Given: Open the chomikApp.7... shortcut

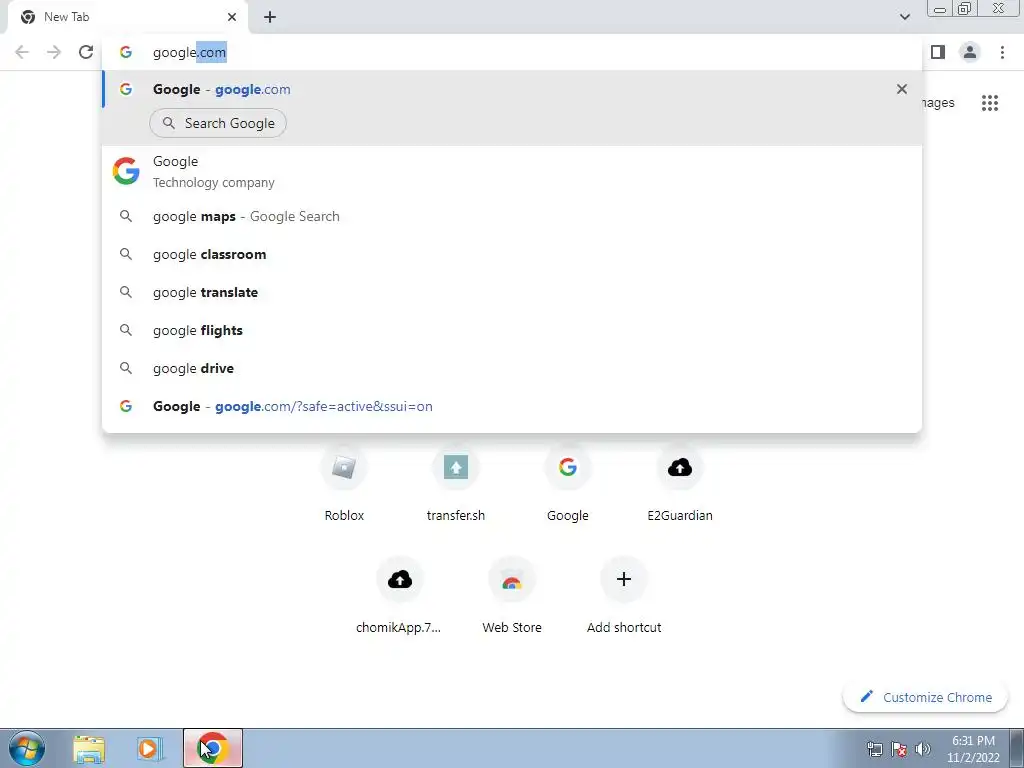Looking at the screenshot, I should pos(399,596).
